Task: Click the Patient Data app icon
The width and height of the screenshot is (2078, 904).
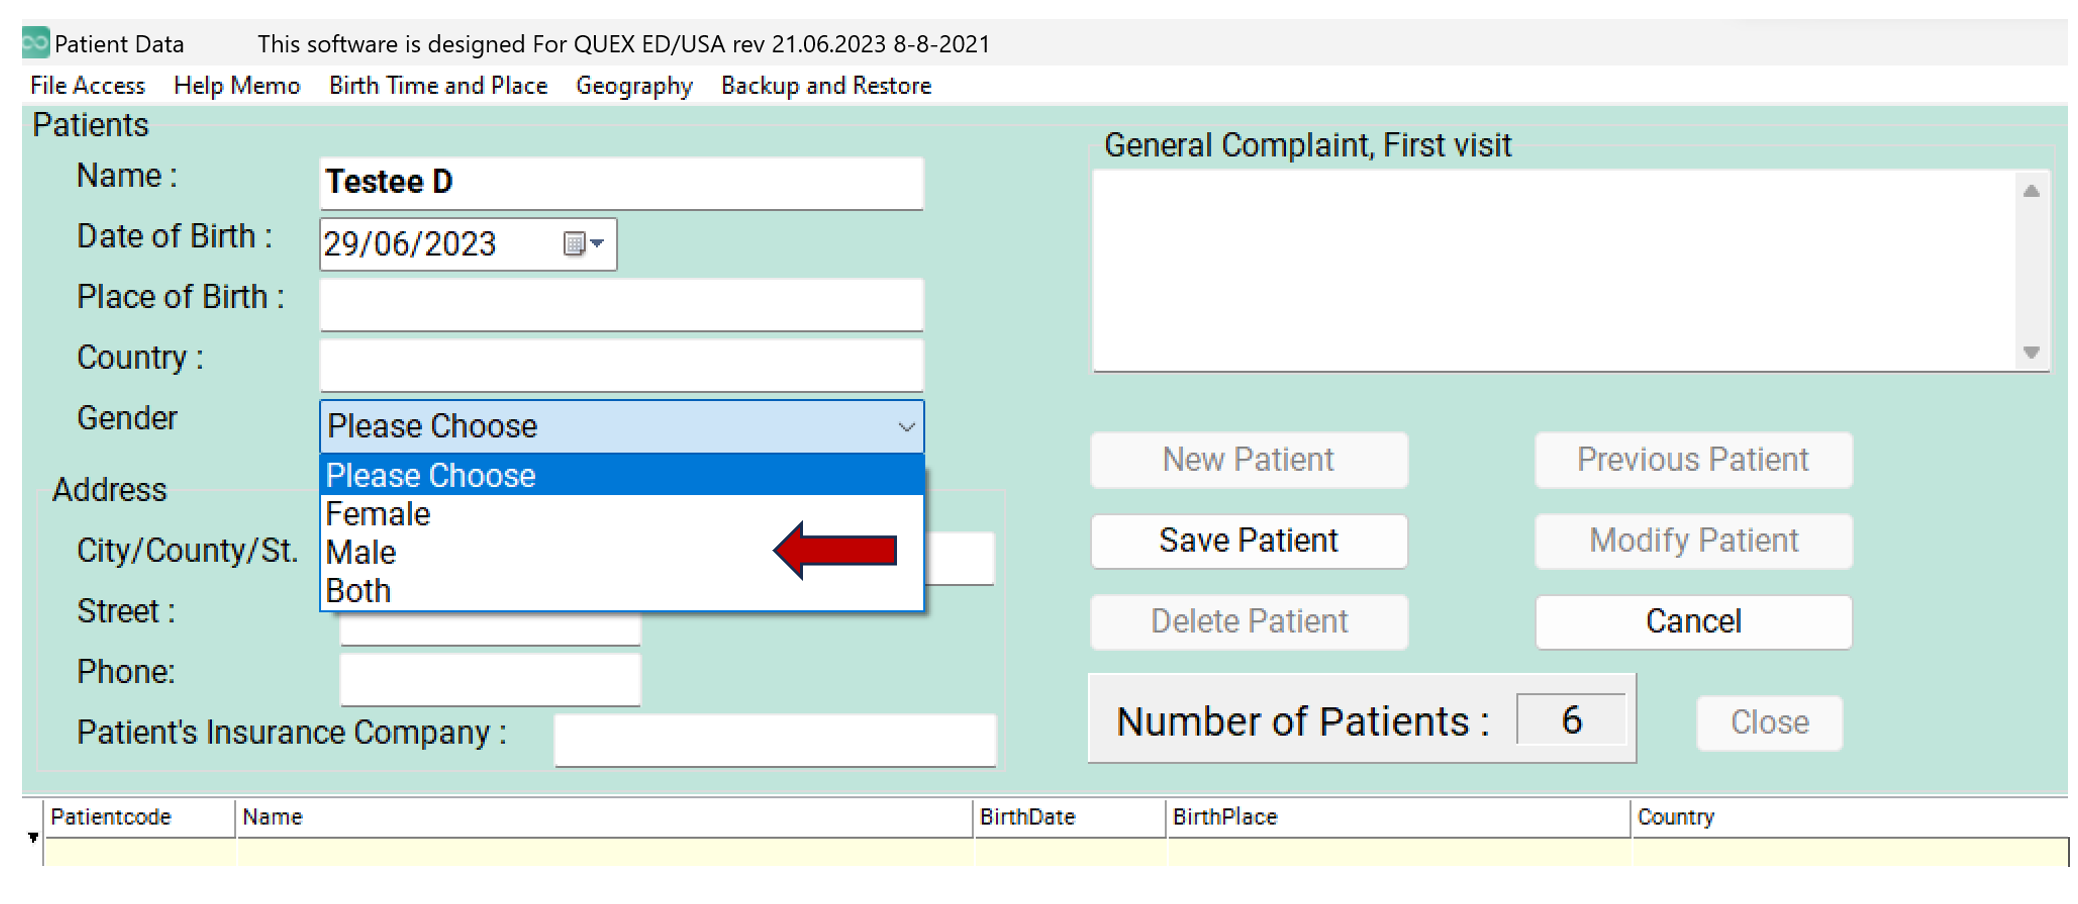Action: point(35,43)
